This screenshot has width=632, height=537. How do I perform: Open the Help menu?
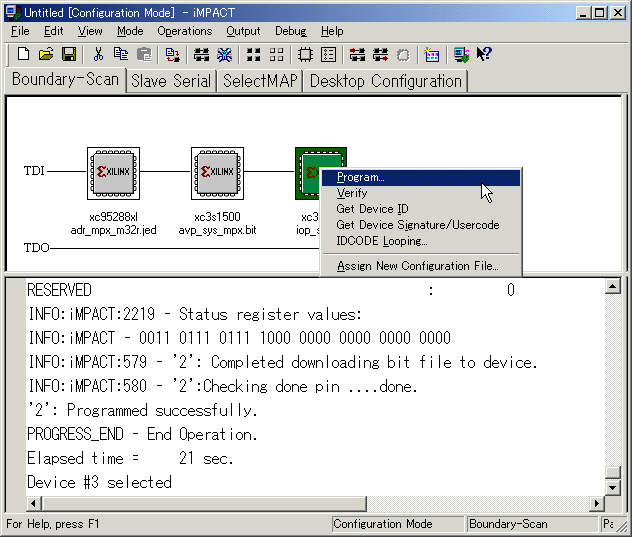click(332, 31)
